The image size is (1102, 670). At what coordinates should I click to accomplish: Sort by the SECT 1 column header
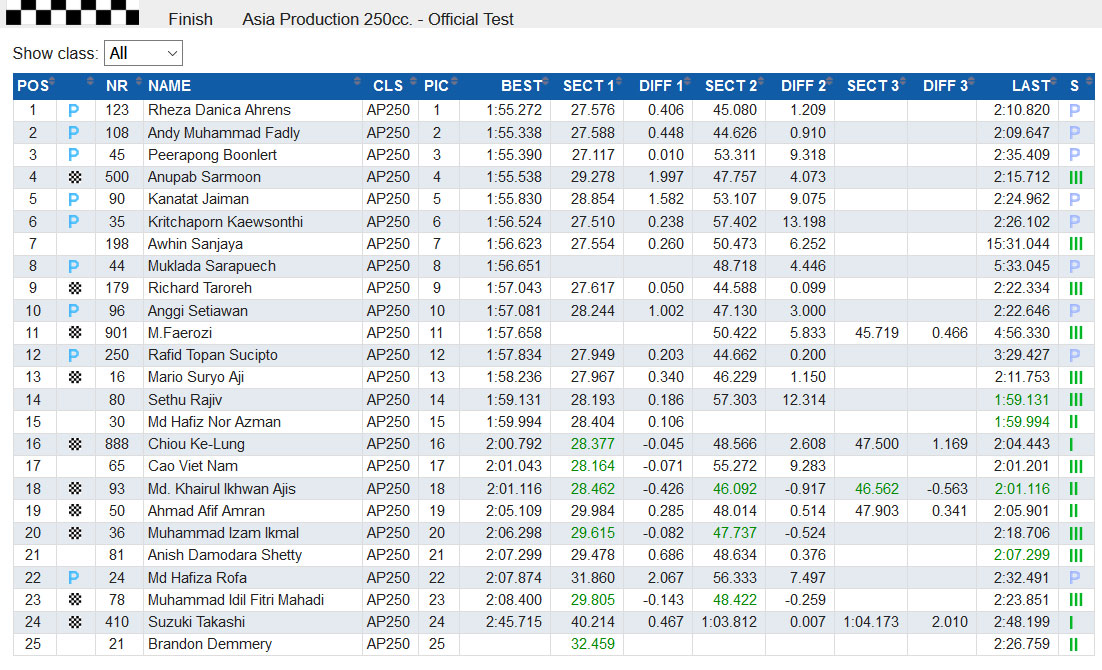[588, 86]
